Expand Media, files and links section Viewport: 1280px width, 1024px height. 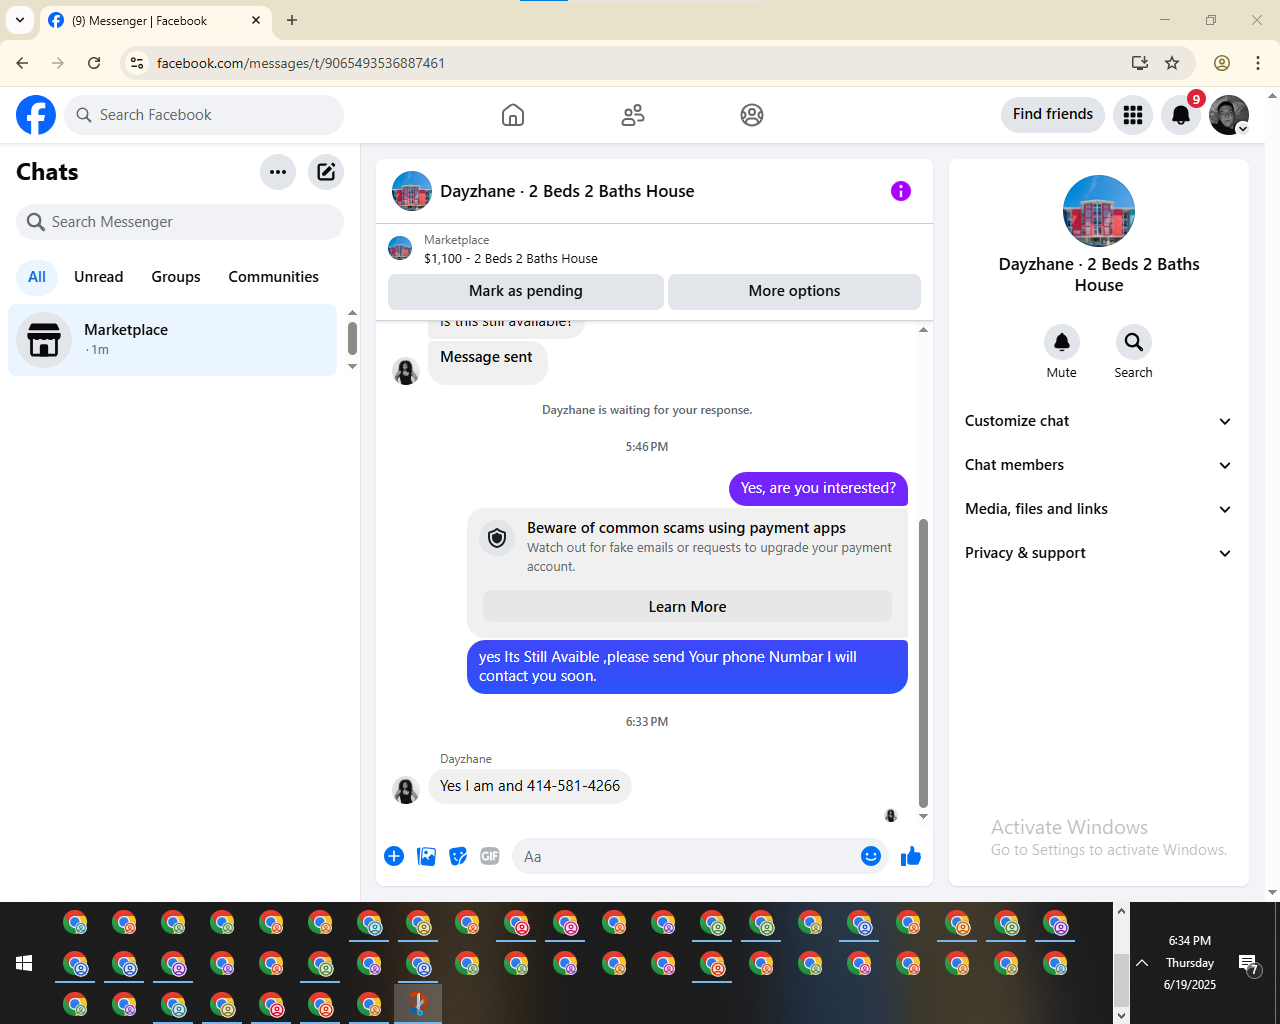point(1099,509)
